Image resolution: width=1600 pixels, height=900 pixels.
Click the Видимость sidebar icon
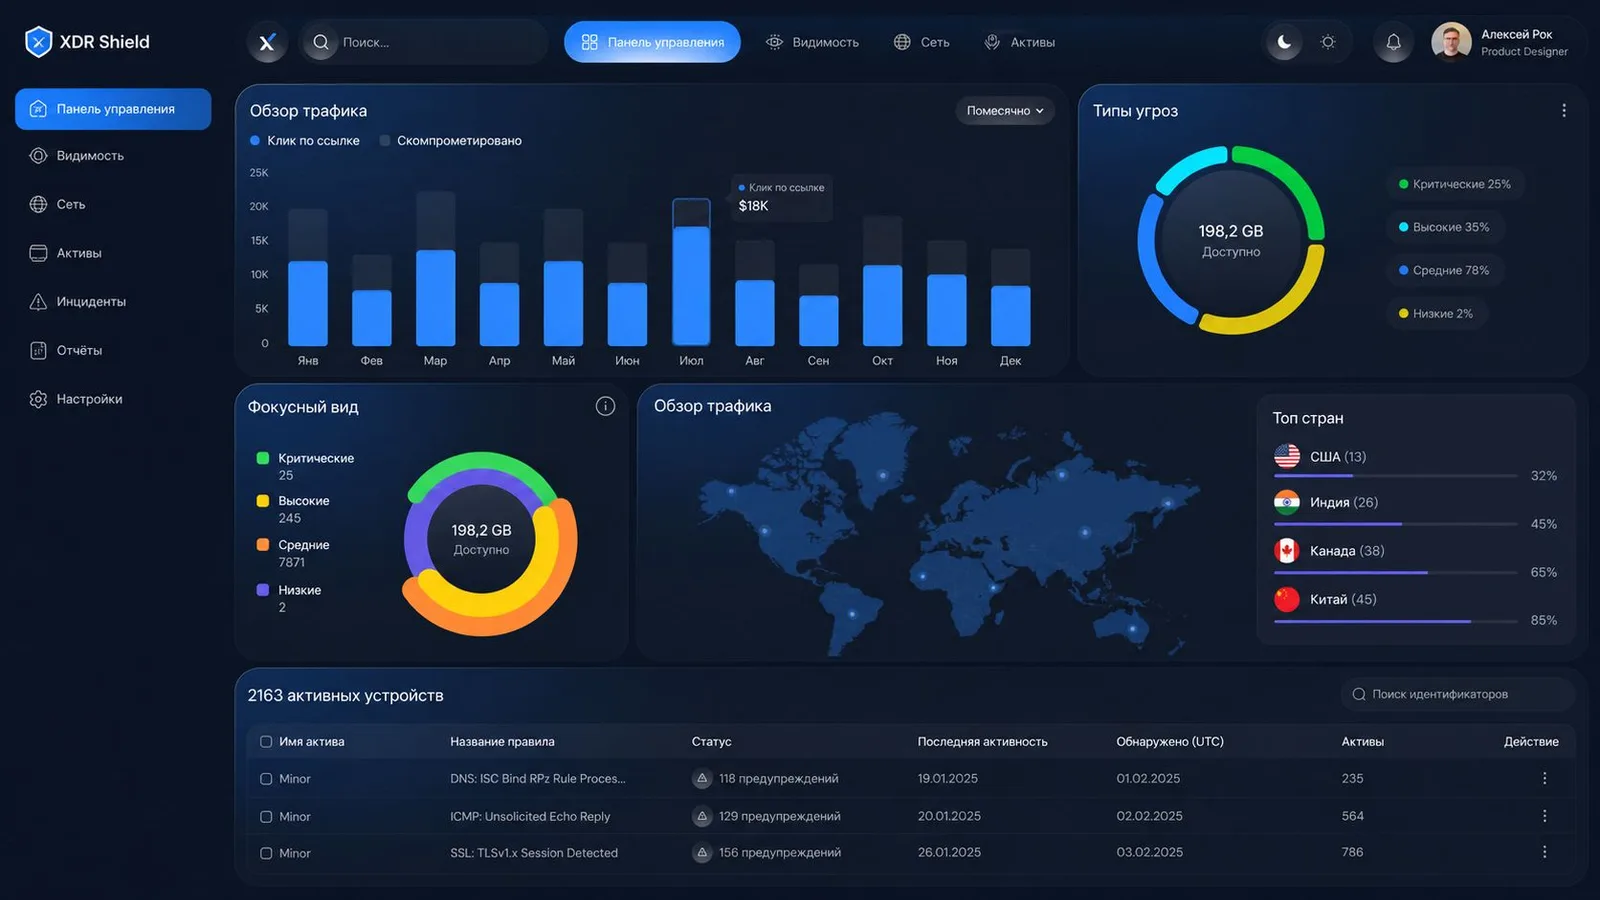[38, 156]
